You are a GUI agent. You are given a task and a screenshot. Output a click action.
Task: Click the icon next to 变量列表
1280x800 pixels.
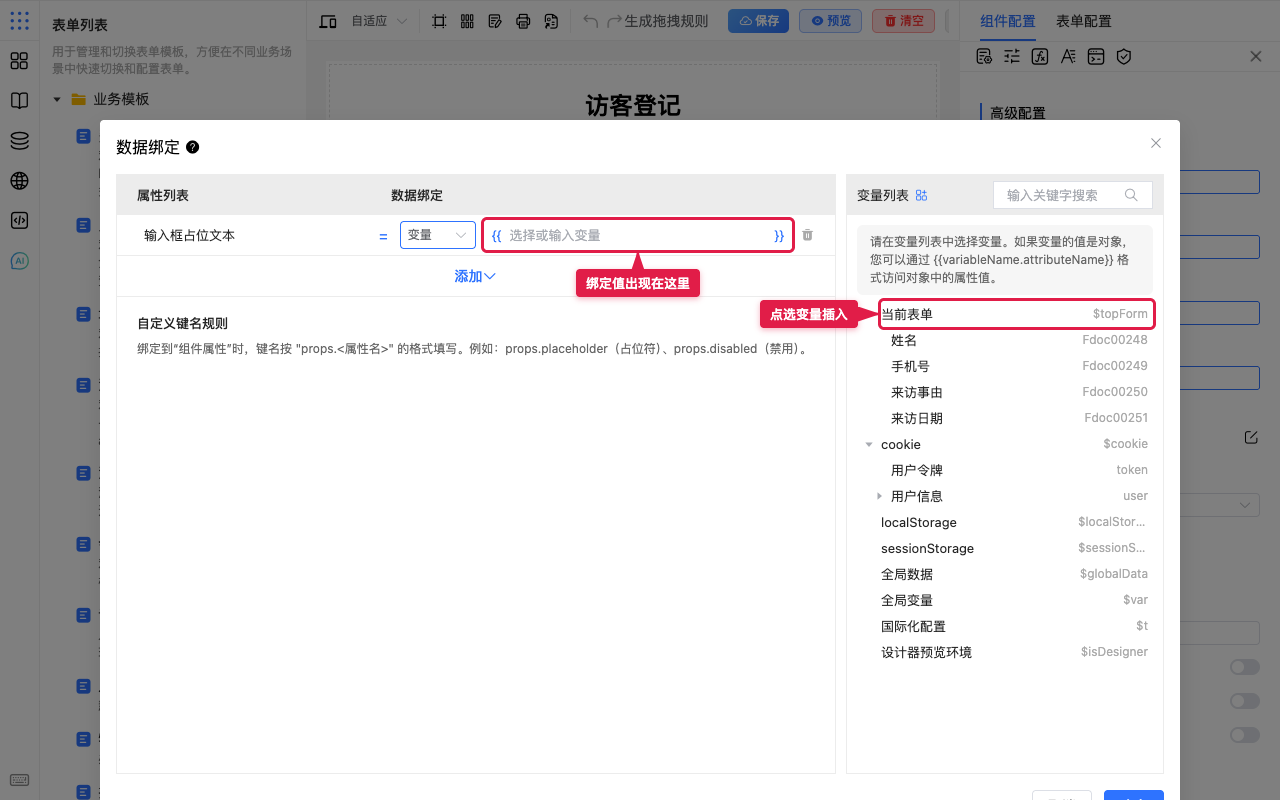click(x=922, y=195)
